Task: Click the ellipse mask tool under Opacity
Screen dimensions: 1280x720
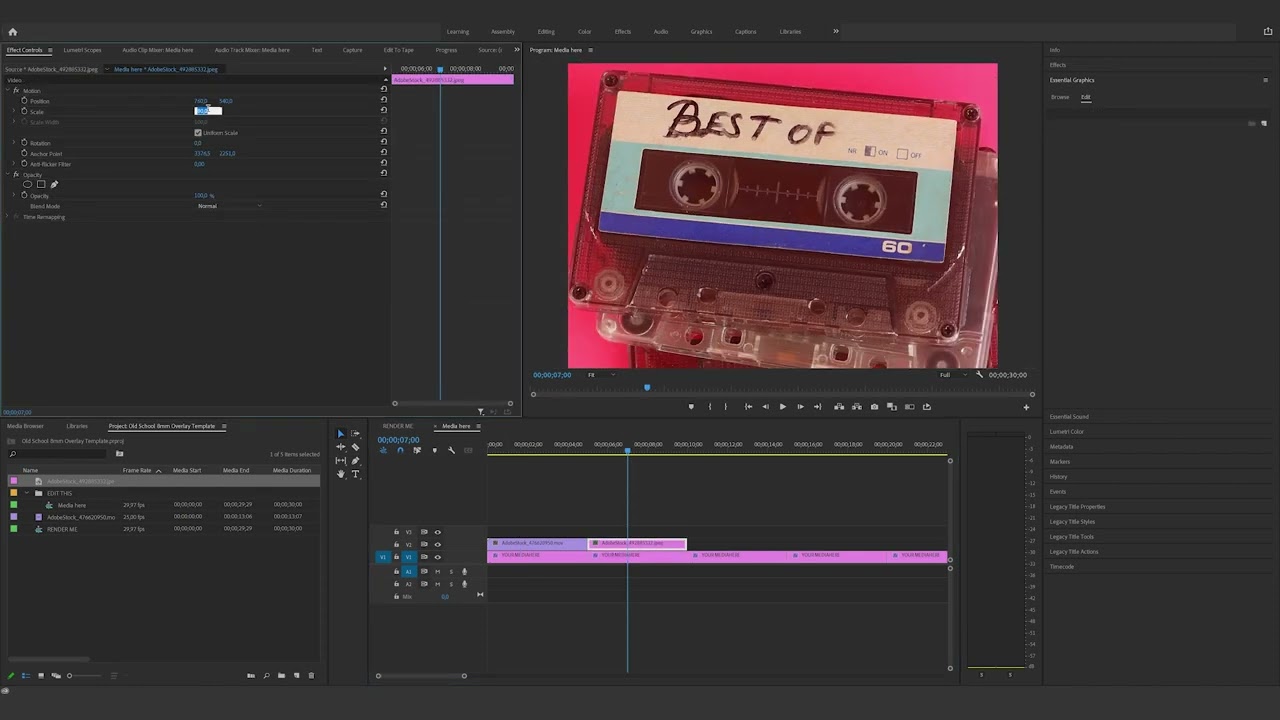Action: point(27,184)
